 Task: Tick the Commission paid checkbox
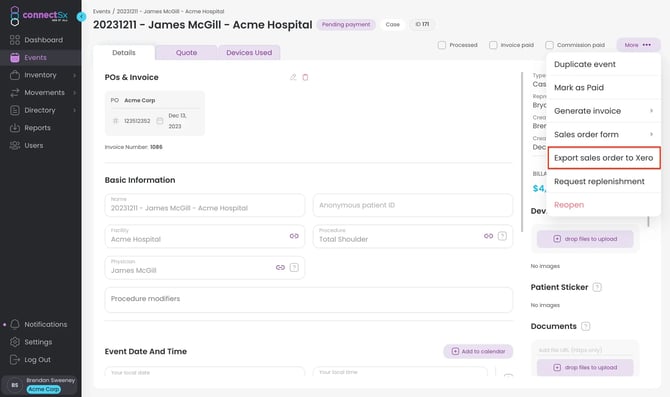tap(550, 45)
